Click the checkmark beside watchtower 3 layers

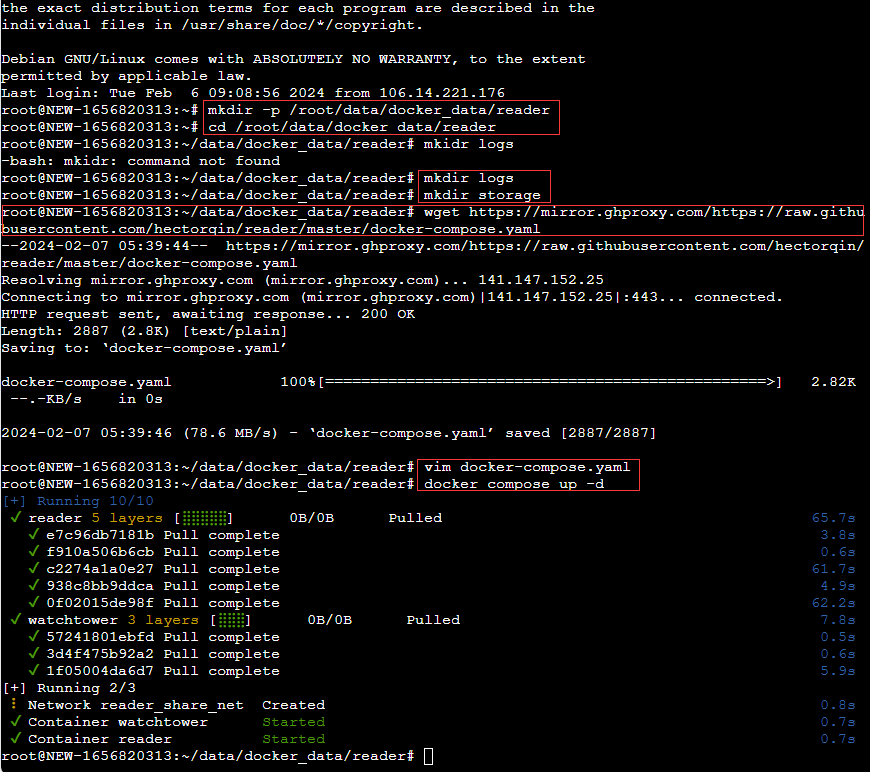(15, 620)
